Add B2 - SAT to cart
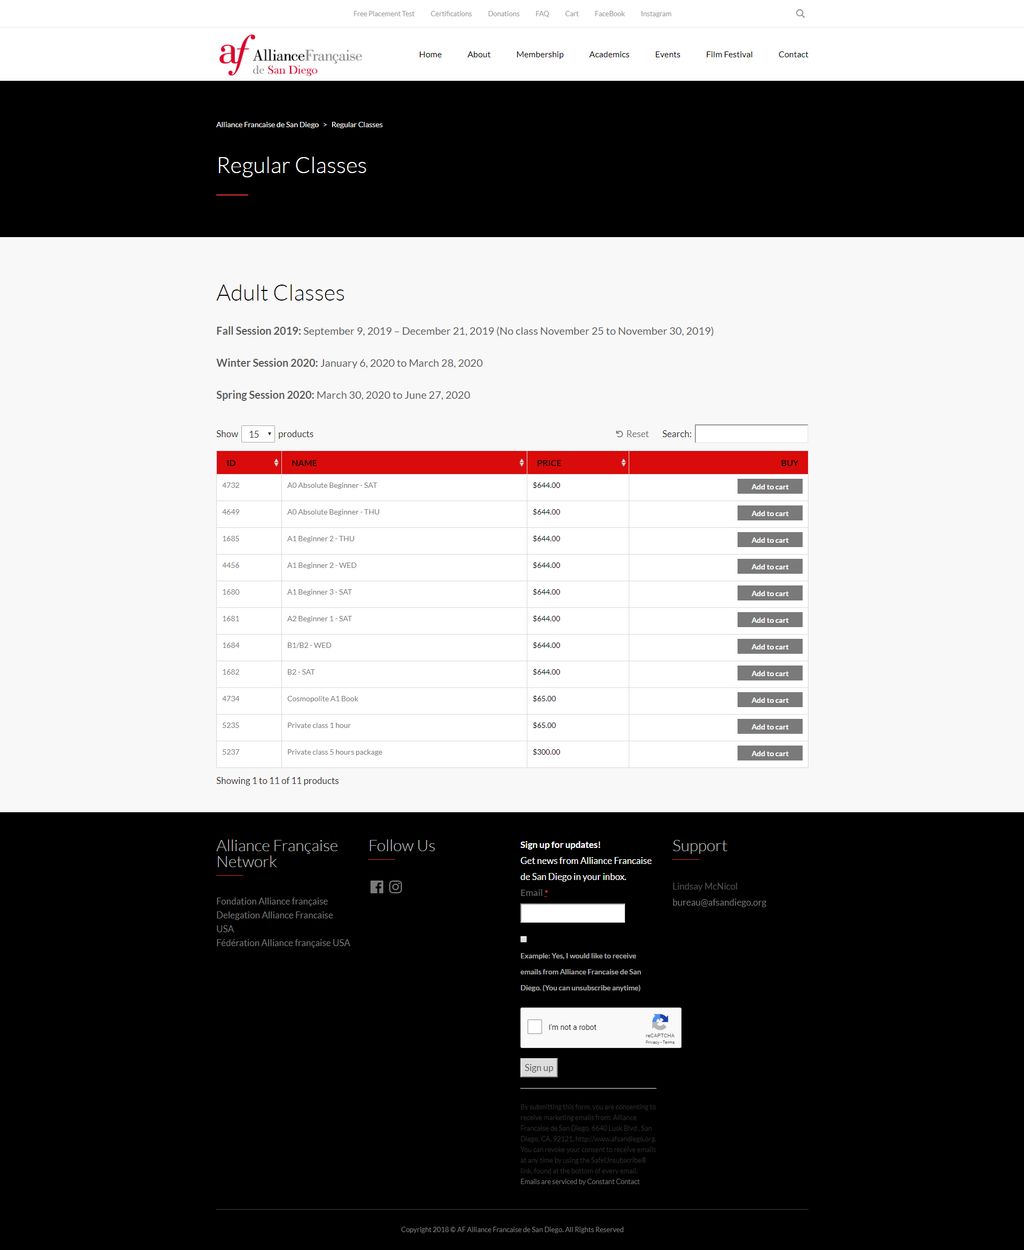Screen dimensions: 1024x1250 (770, 673)
